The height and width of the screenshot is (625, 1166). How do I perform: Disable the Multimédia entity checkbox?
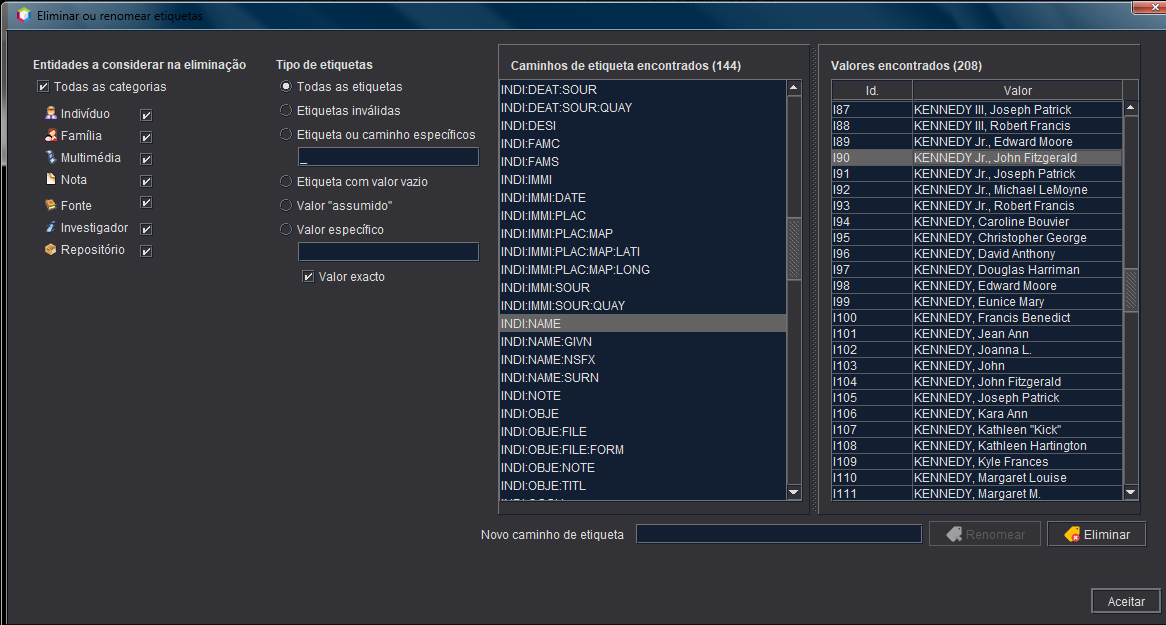146,159
